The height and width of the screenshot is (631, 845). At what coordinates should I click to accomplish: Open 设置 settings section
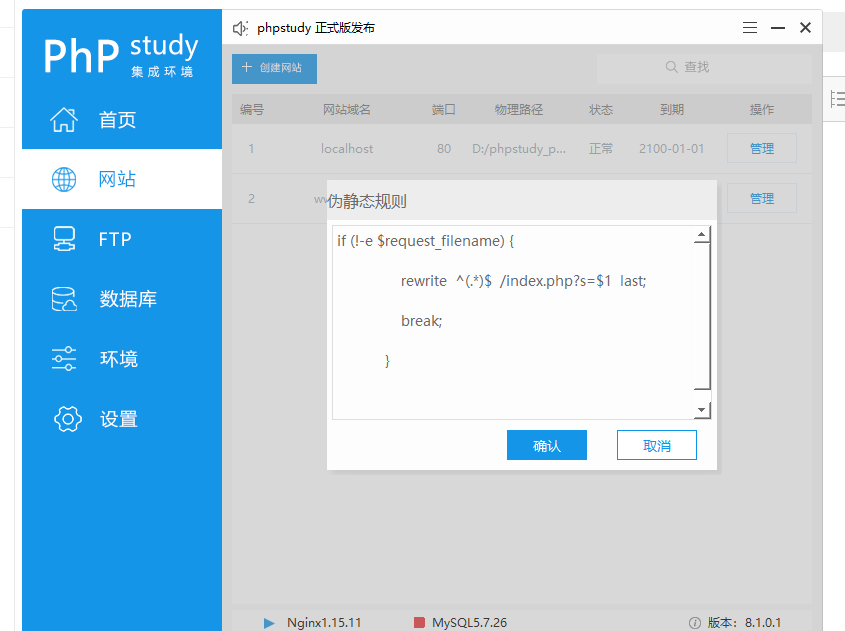122,419
